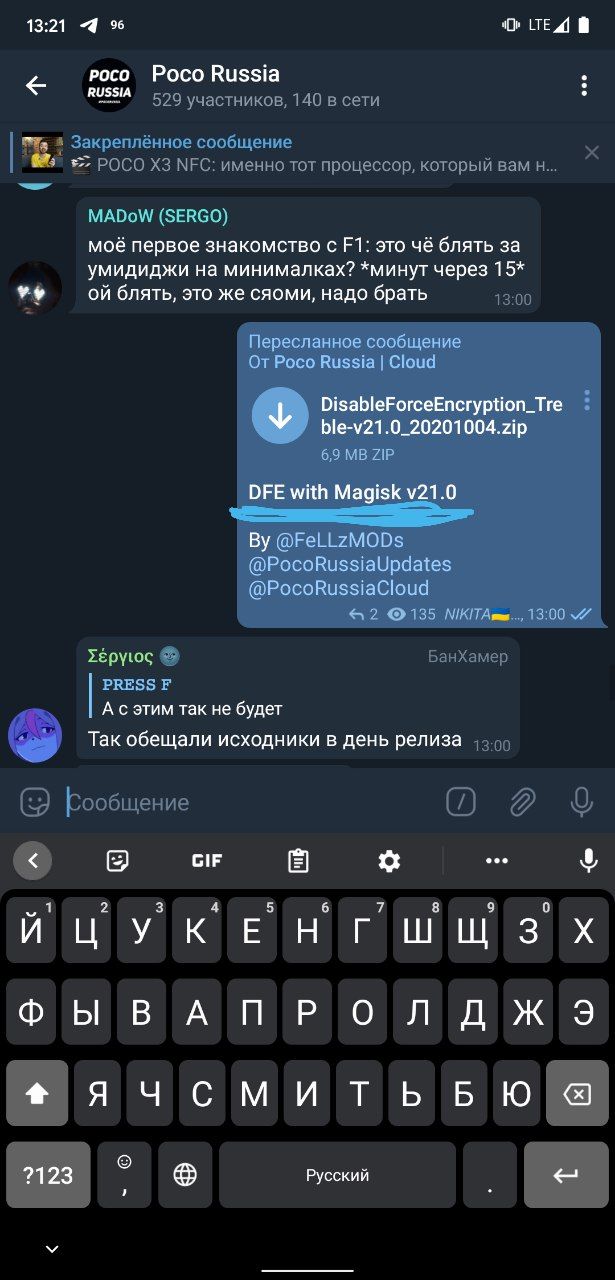
Task: Hide the keyboard with bottom chevron
Action: point(52,1249)
